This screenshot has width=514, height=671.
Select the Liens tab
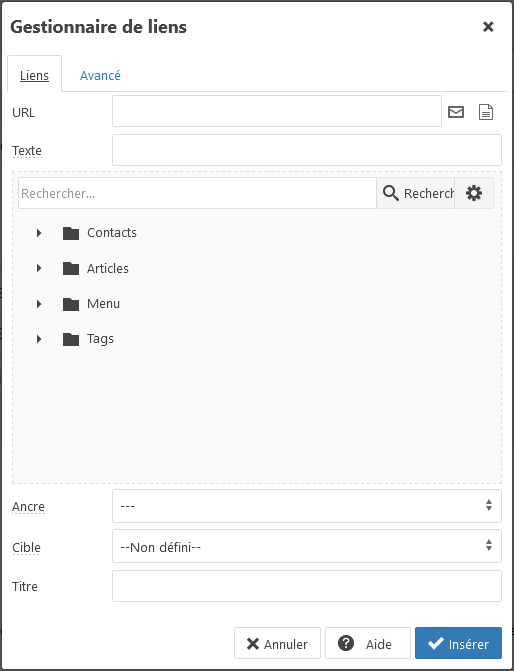(x=34, y=75)
